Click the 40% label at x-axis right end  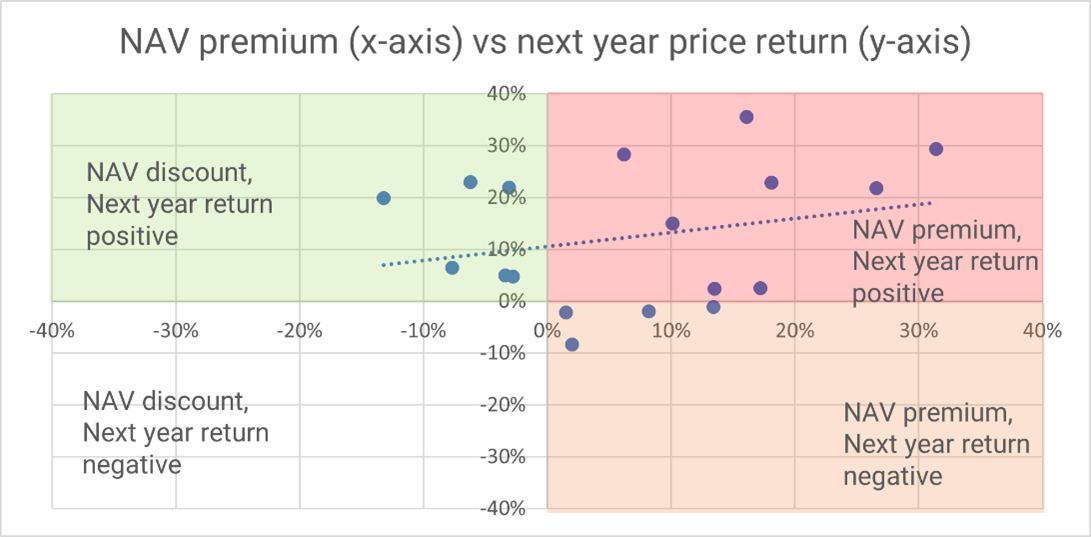(x=1040, y=330)
